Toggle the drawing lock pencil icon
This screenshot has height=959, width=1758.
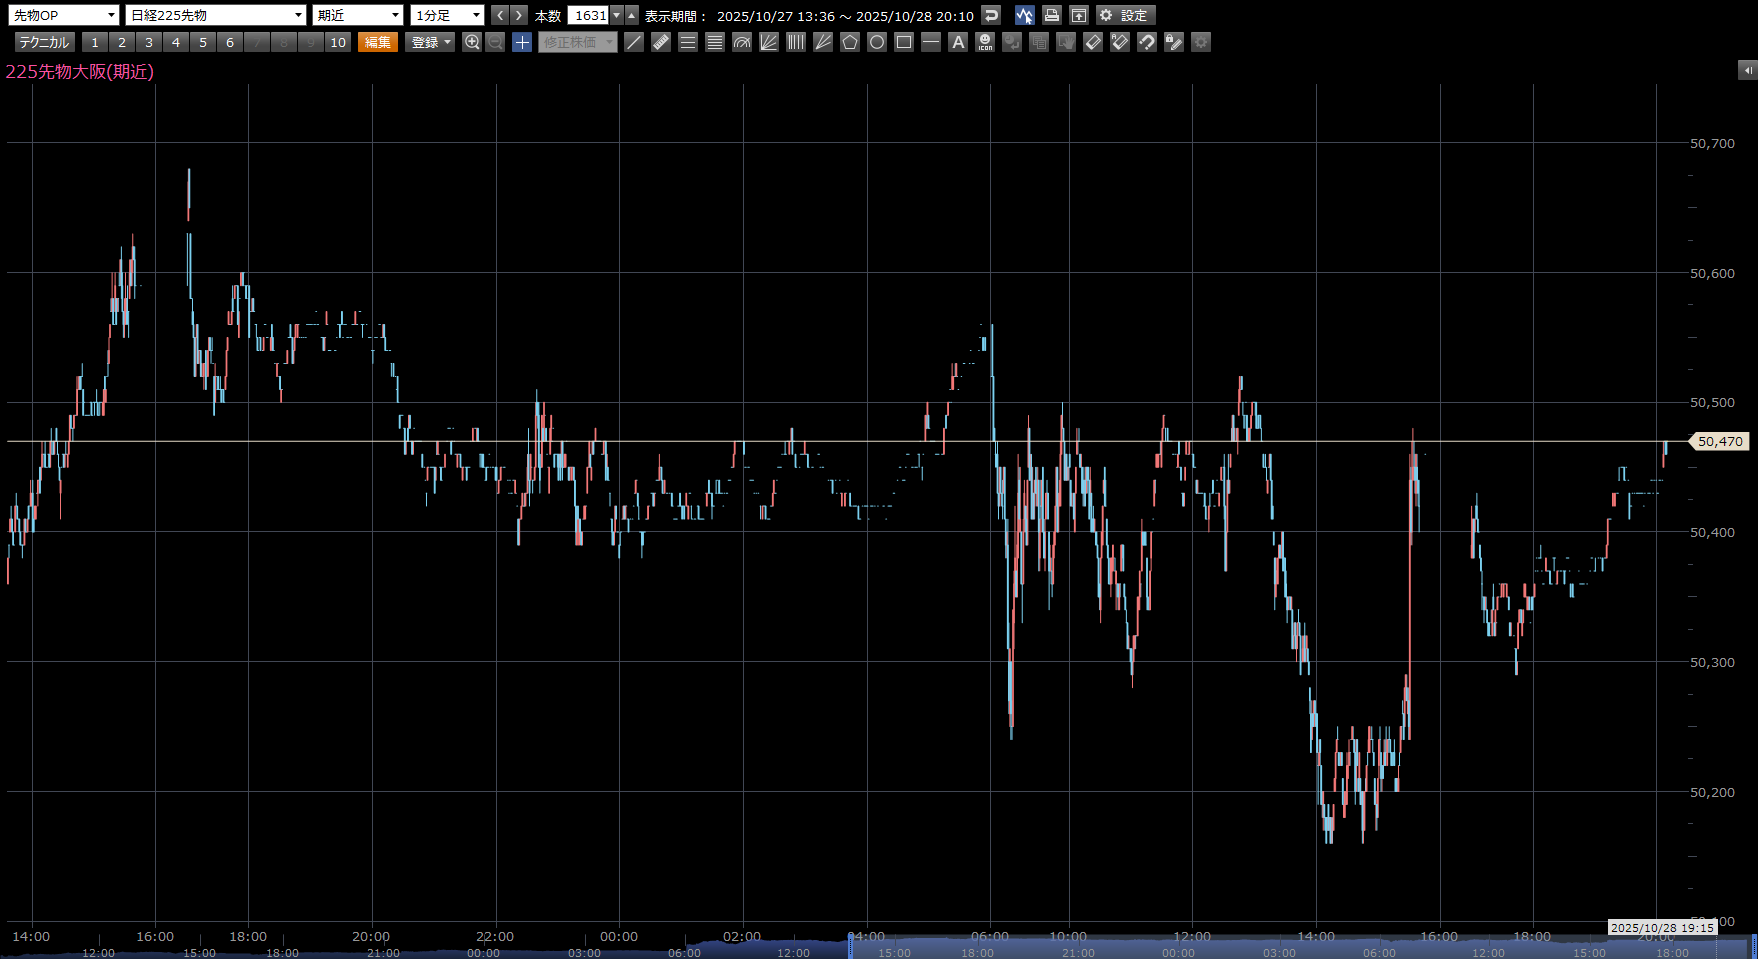[x=1174, y=42]
